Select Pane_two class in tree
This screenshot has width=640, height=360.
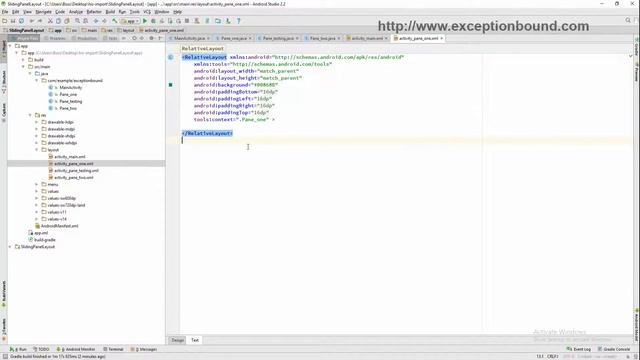coord(68,108)
